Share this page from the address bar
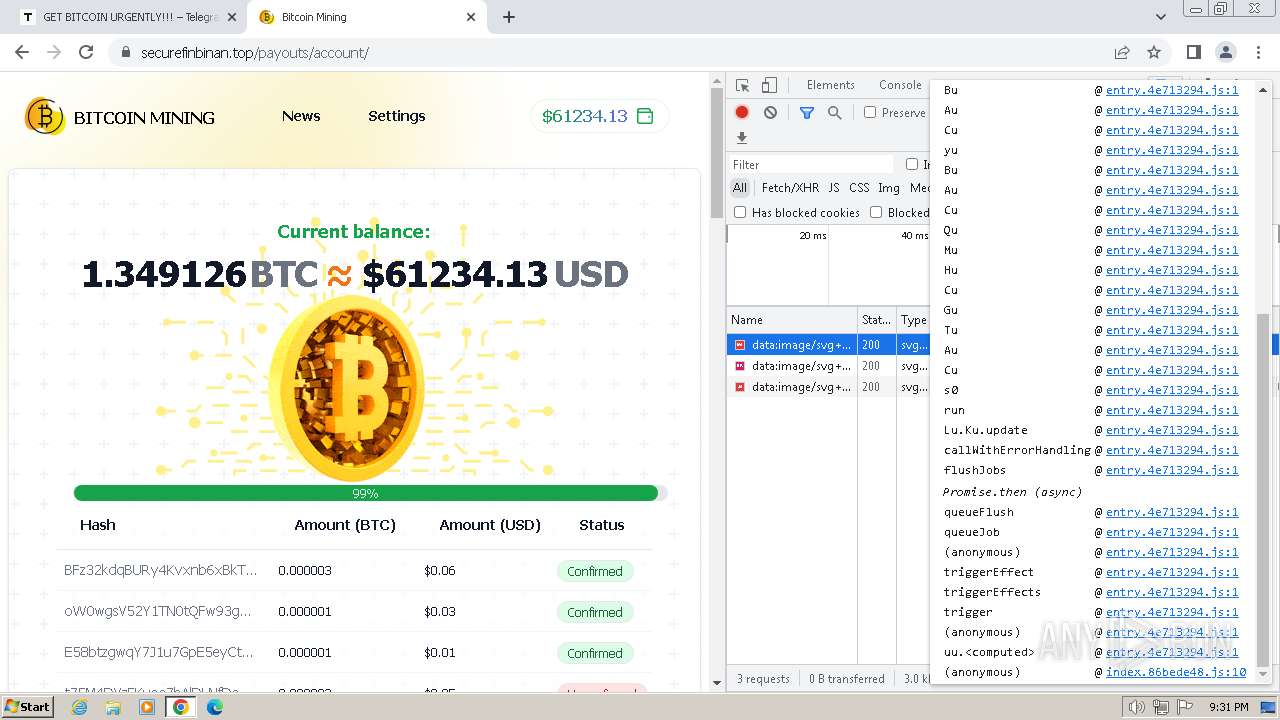 click(x=1122, y=52)
